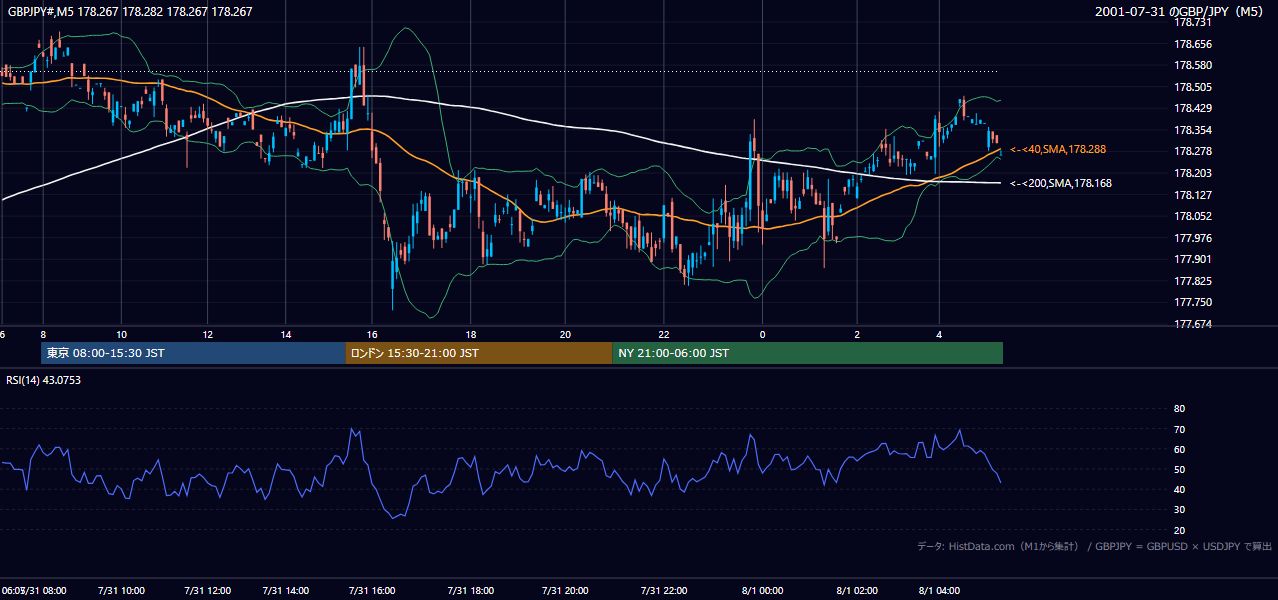Click the 177.976 price axis label
1278x600 pixels.
(x=1192, y=238)
